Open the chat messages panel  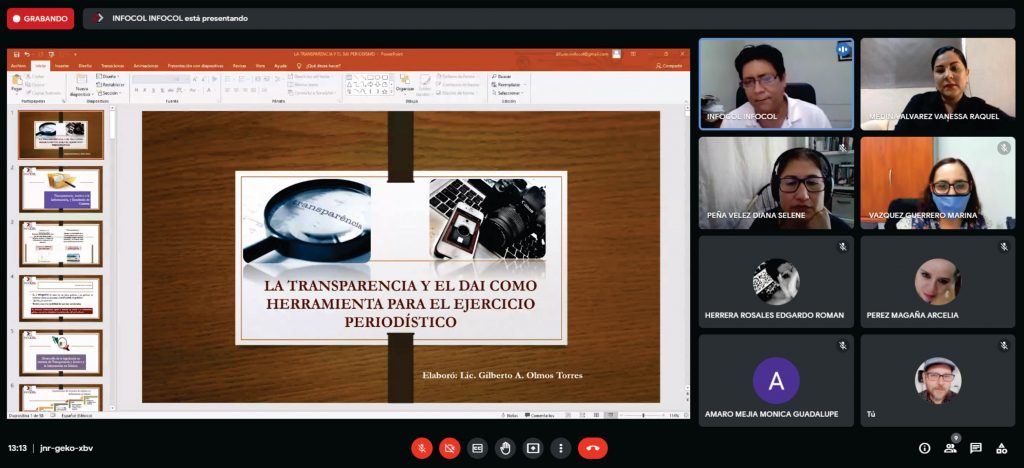point(976,448)
